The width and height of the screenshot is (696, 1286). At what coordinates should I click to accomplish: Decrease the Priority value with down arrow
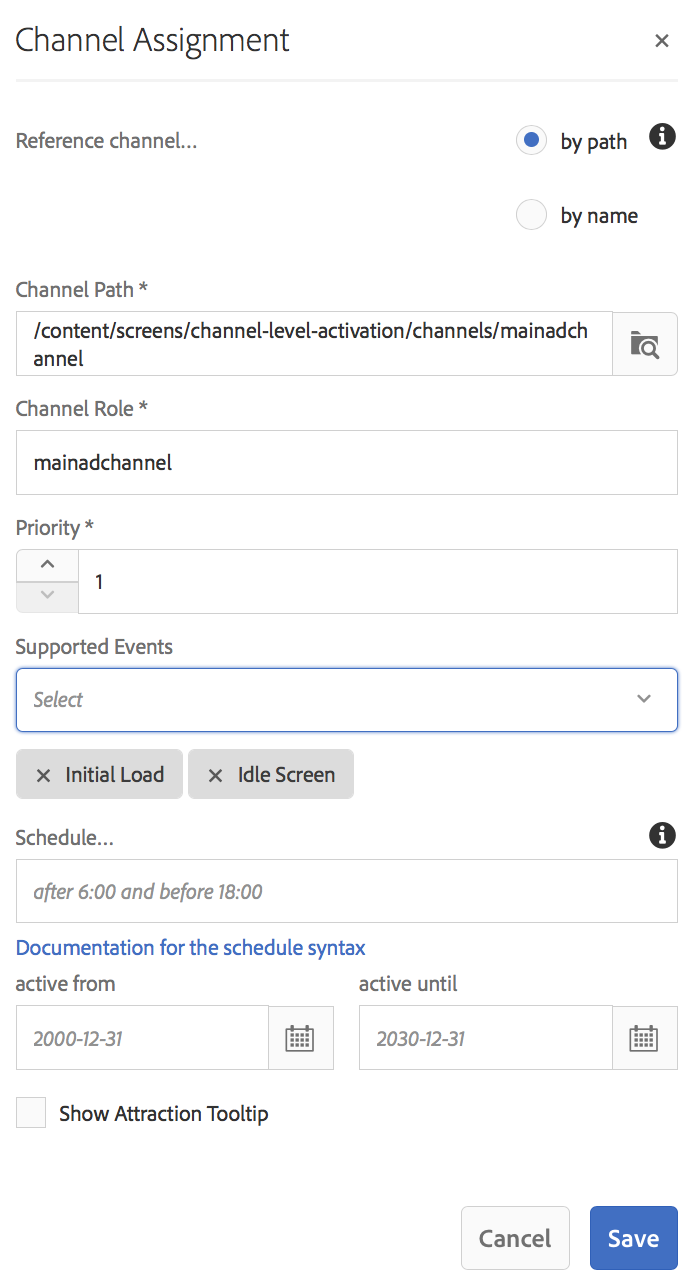(47, 596)
